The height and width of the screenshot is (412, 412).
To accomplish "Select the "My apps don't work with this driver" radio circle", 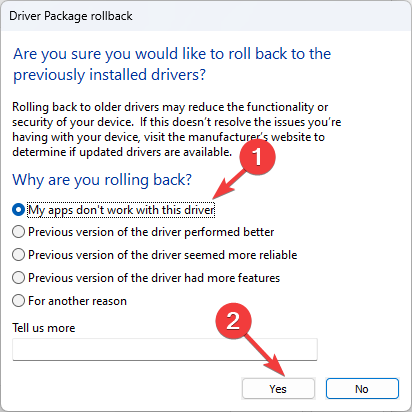I will (x=18, y=210).
